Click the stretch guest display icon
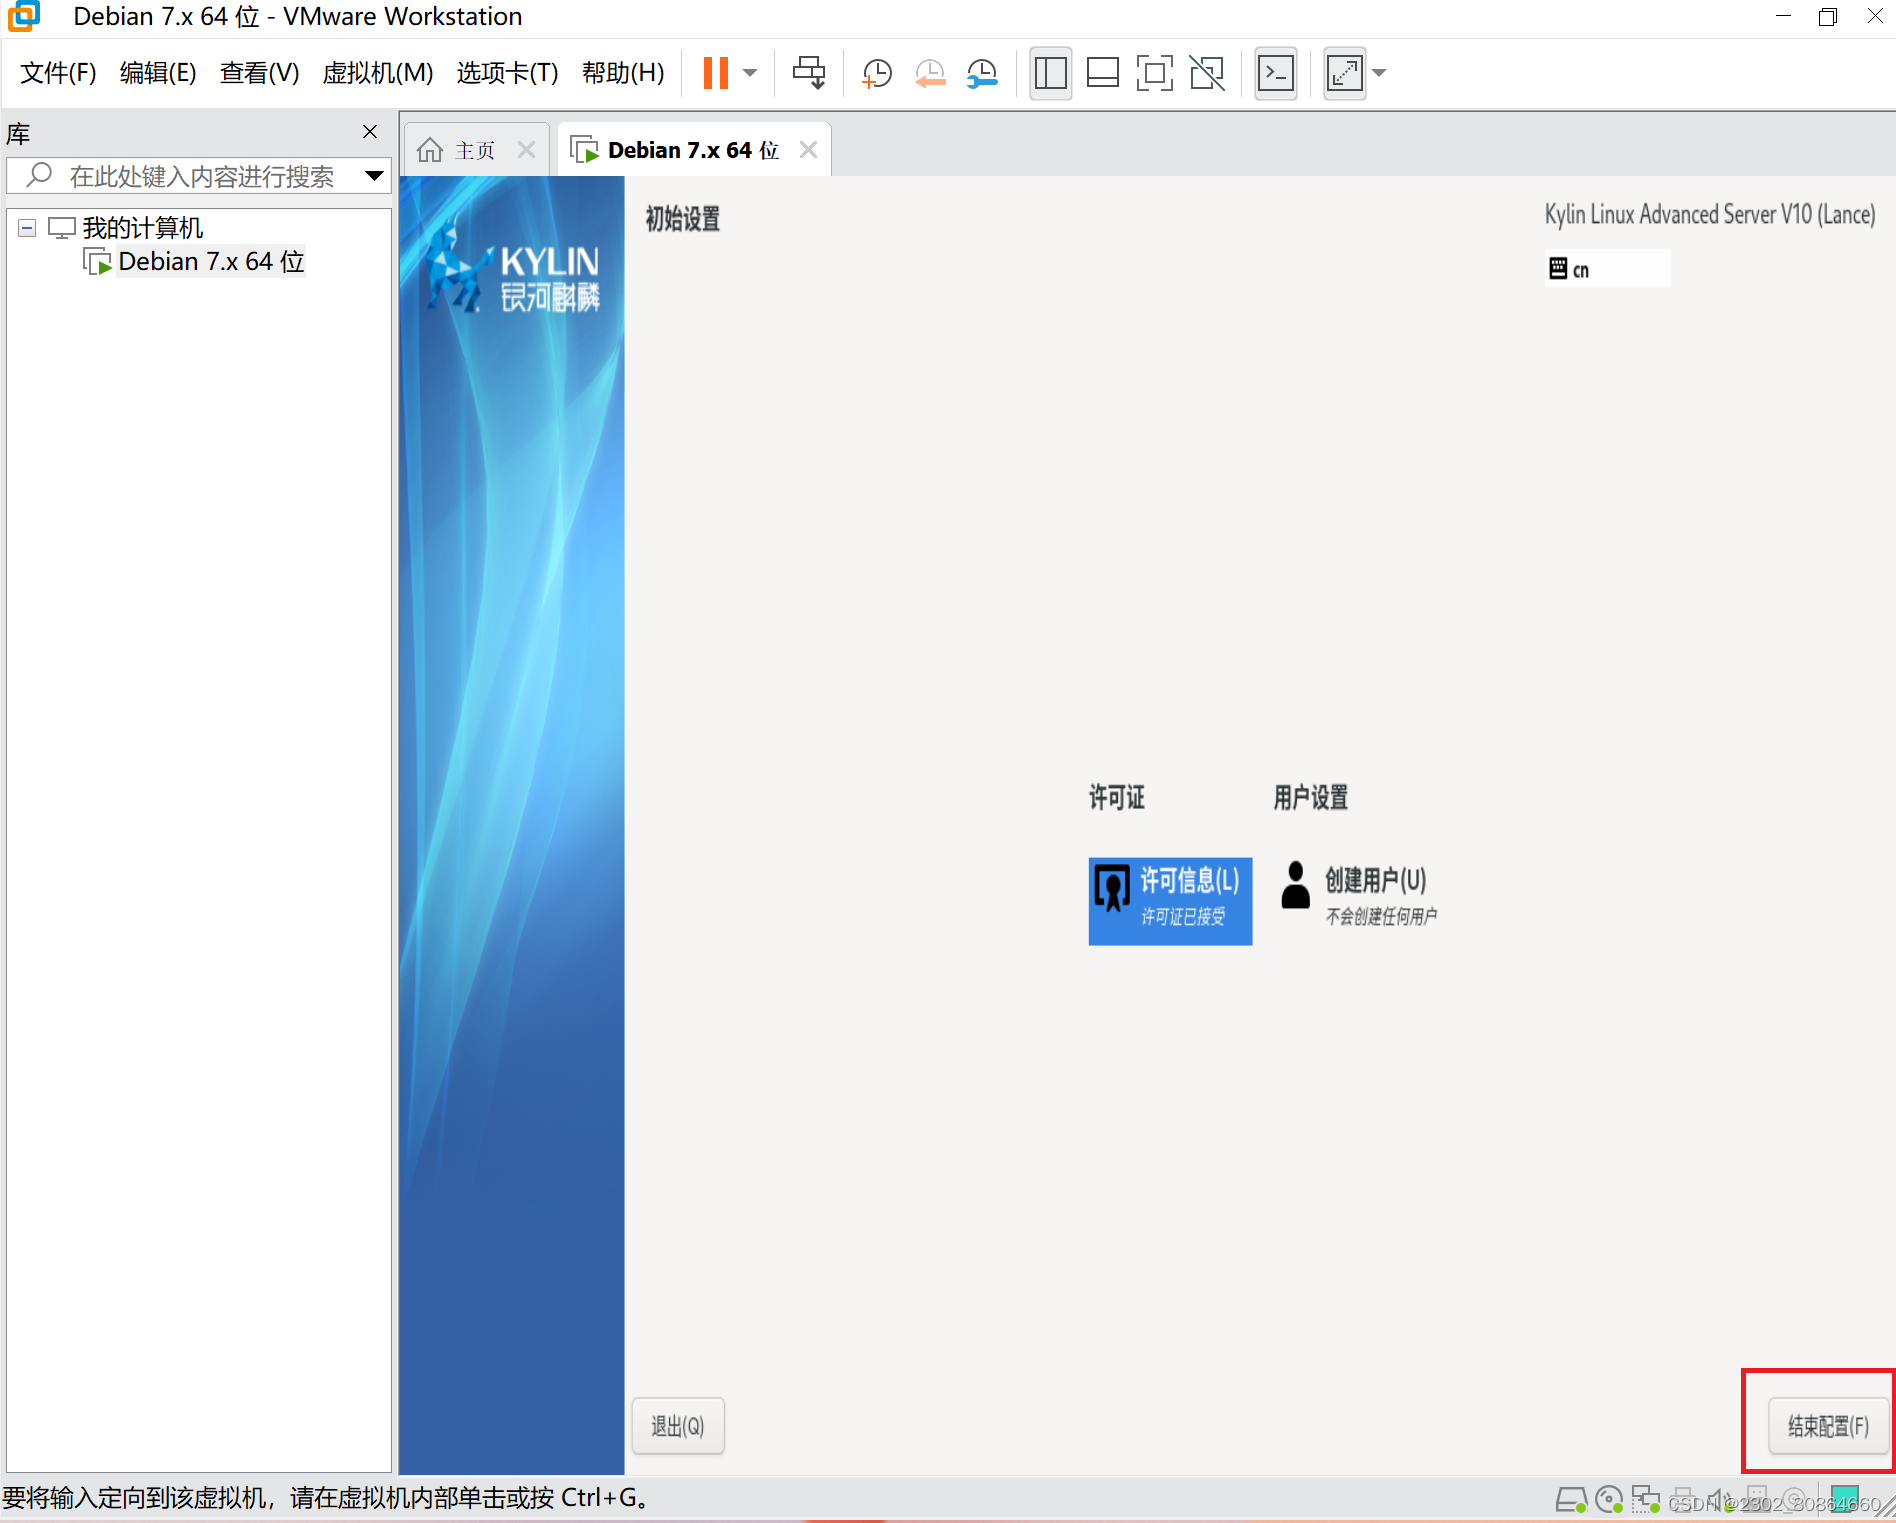 pos(1344,73)
